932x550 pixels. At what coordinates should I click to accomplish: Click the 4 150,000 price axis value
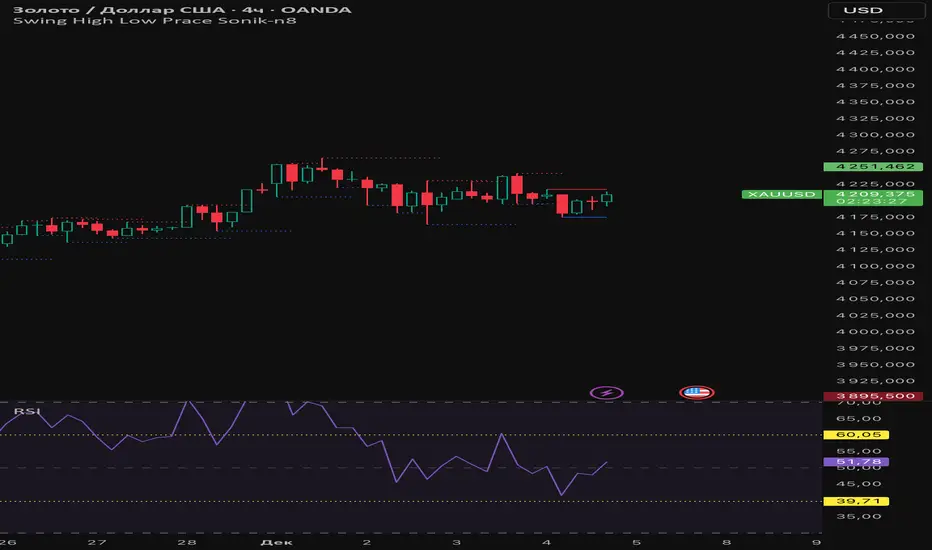(x=875, y=233)
